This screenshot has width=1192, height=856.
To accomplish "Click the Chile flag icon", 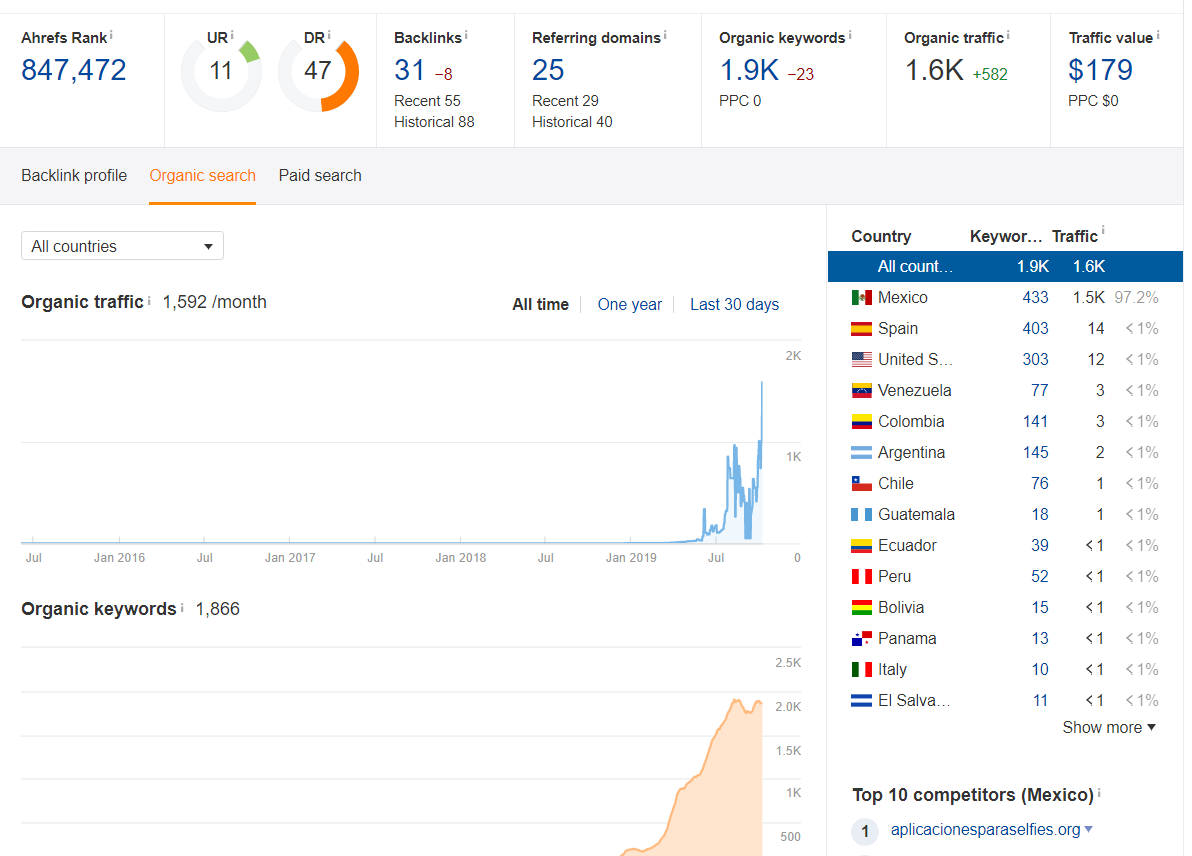I will pos(861,483).
